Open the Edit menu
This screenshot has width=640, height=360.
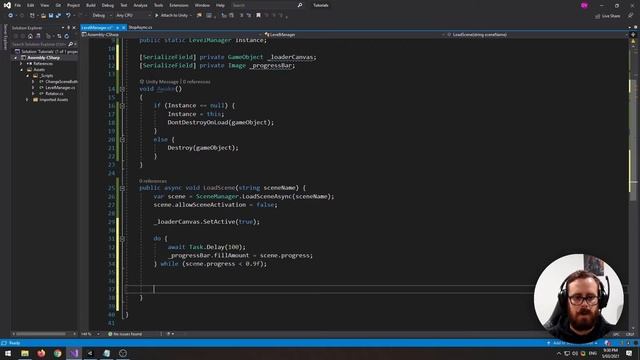point(31,5)
